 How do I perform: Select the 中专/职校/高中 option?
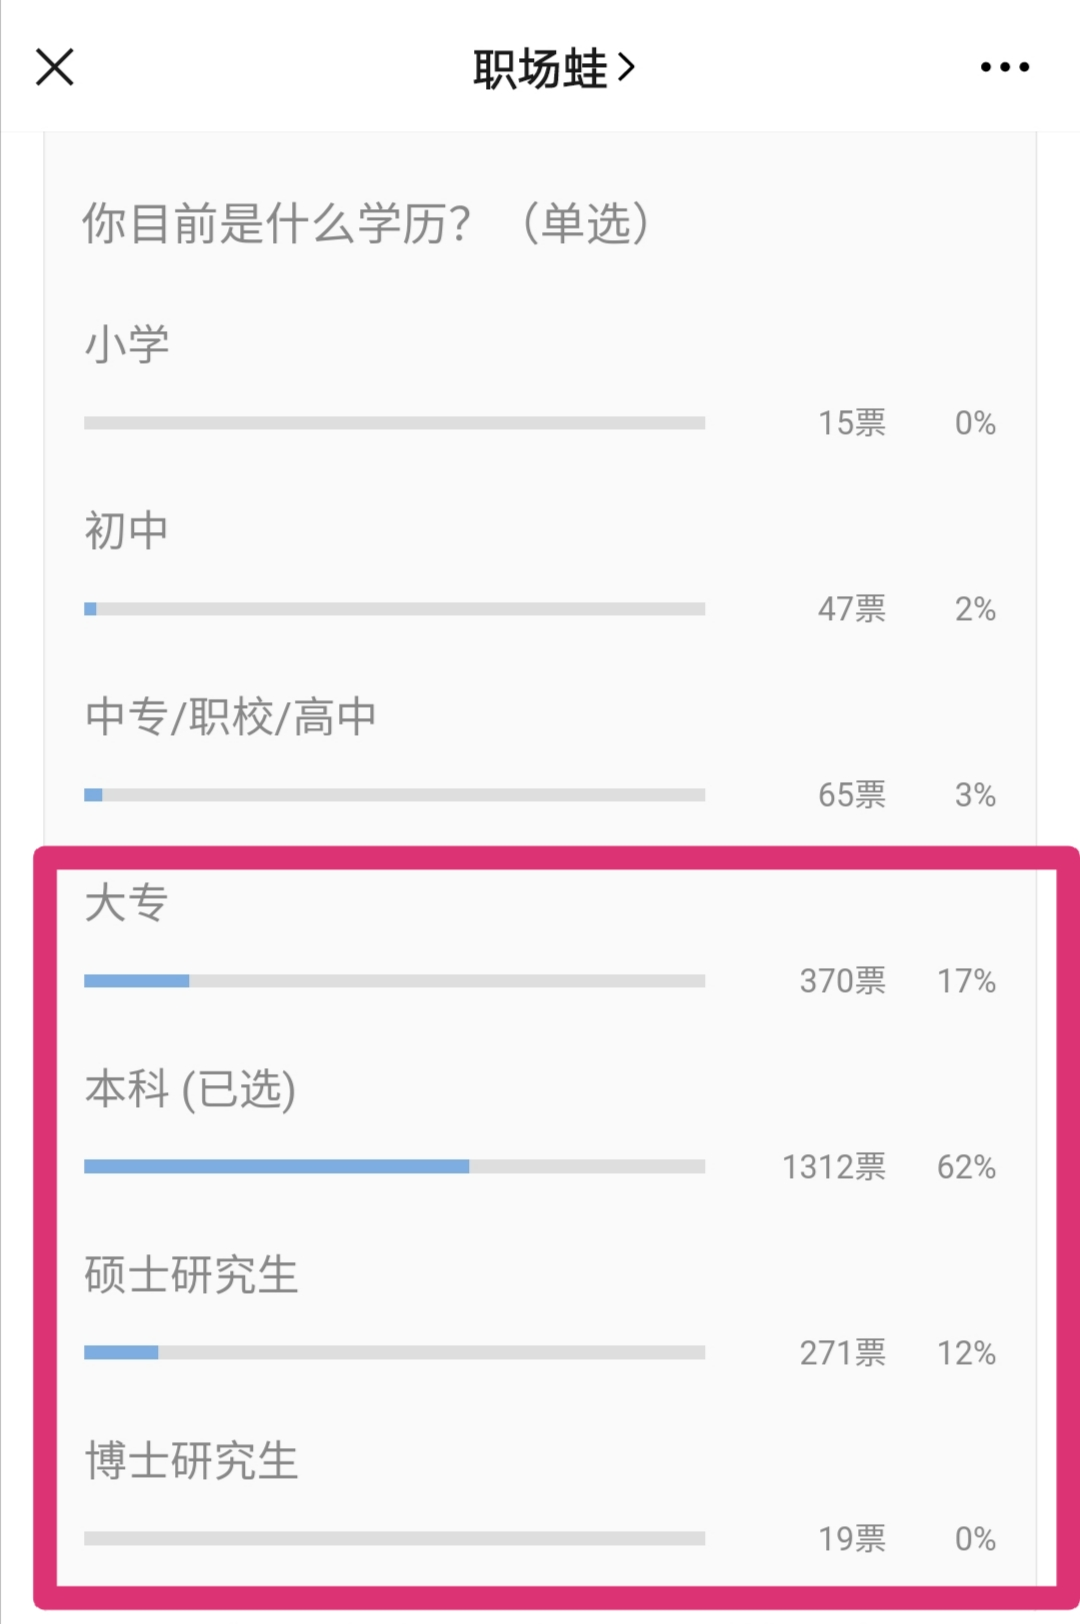click(231, 717)
